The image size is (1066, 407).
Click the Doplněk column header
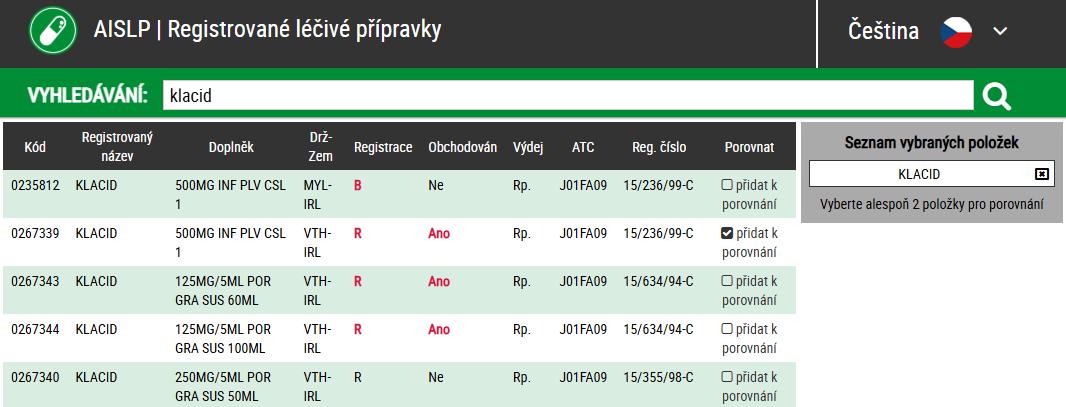pos(231,147)
